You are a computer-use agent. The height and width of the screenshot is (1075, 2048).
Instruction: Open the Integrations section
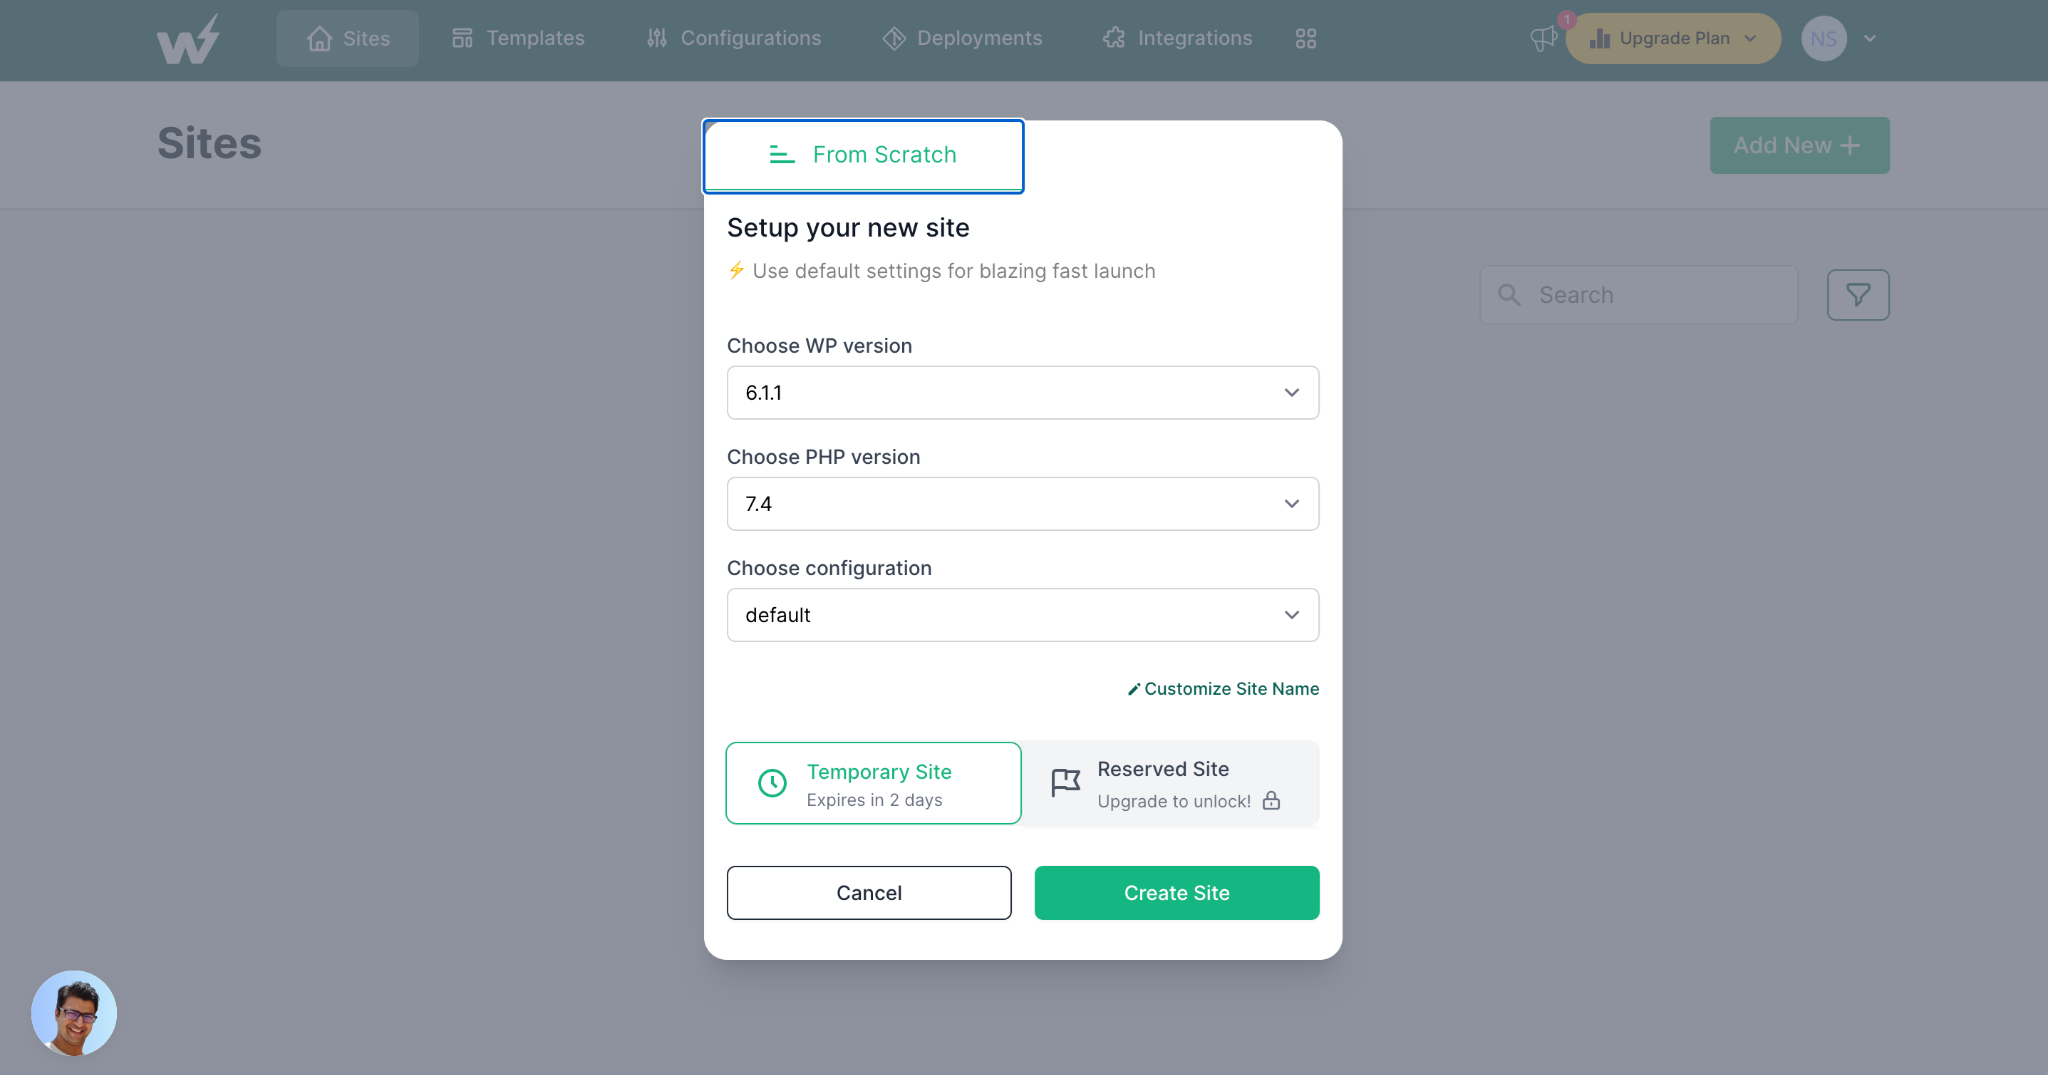[x=1177, y=38]
